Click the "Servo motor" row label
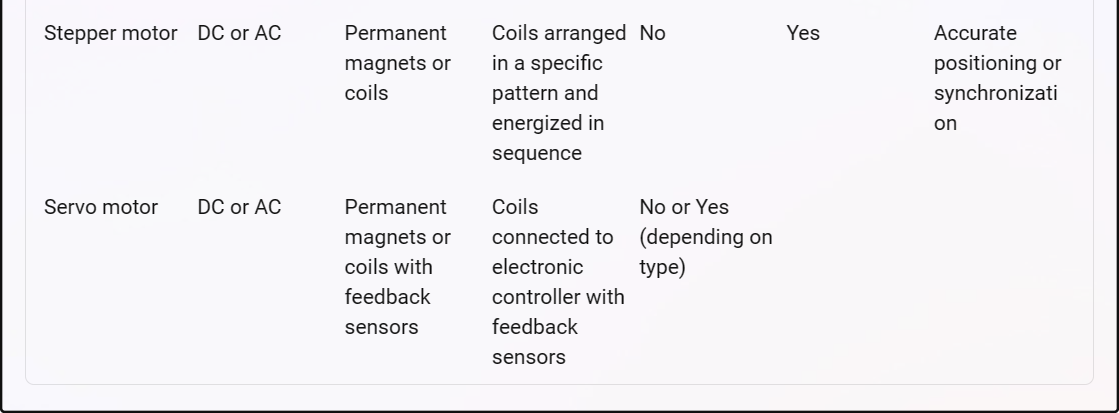Viewport: 1119px width, 413px height. coord(101,208)
